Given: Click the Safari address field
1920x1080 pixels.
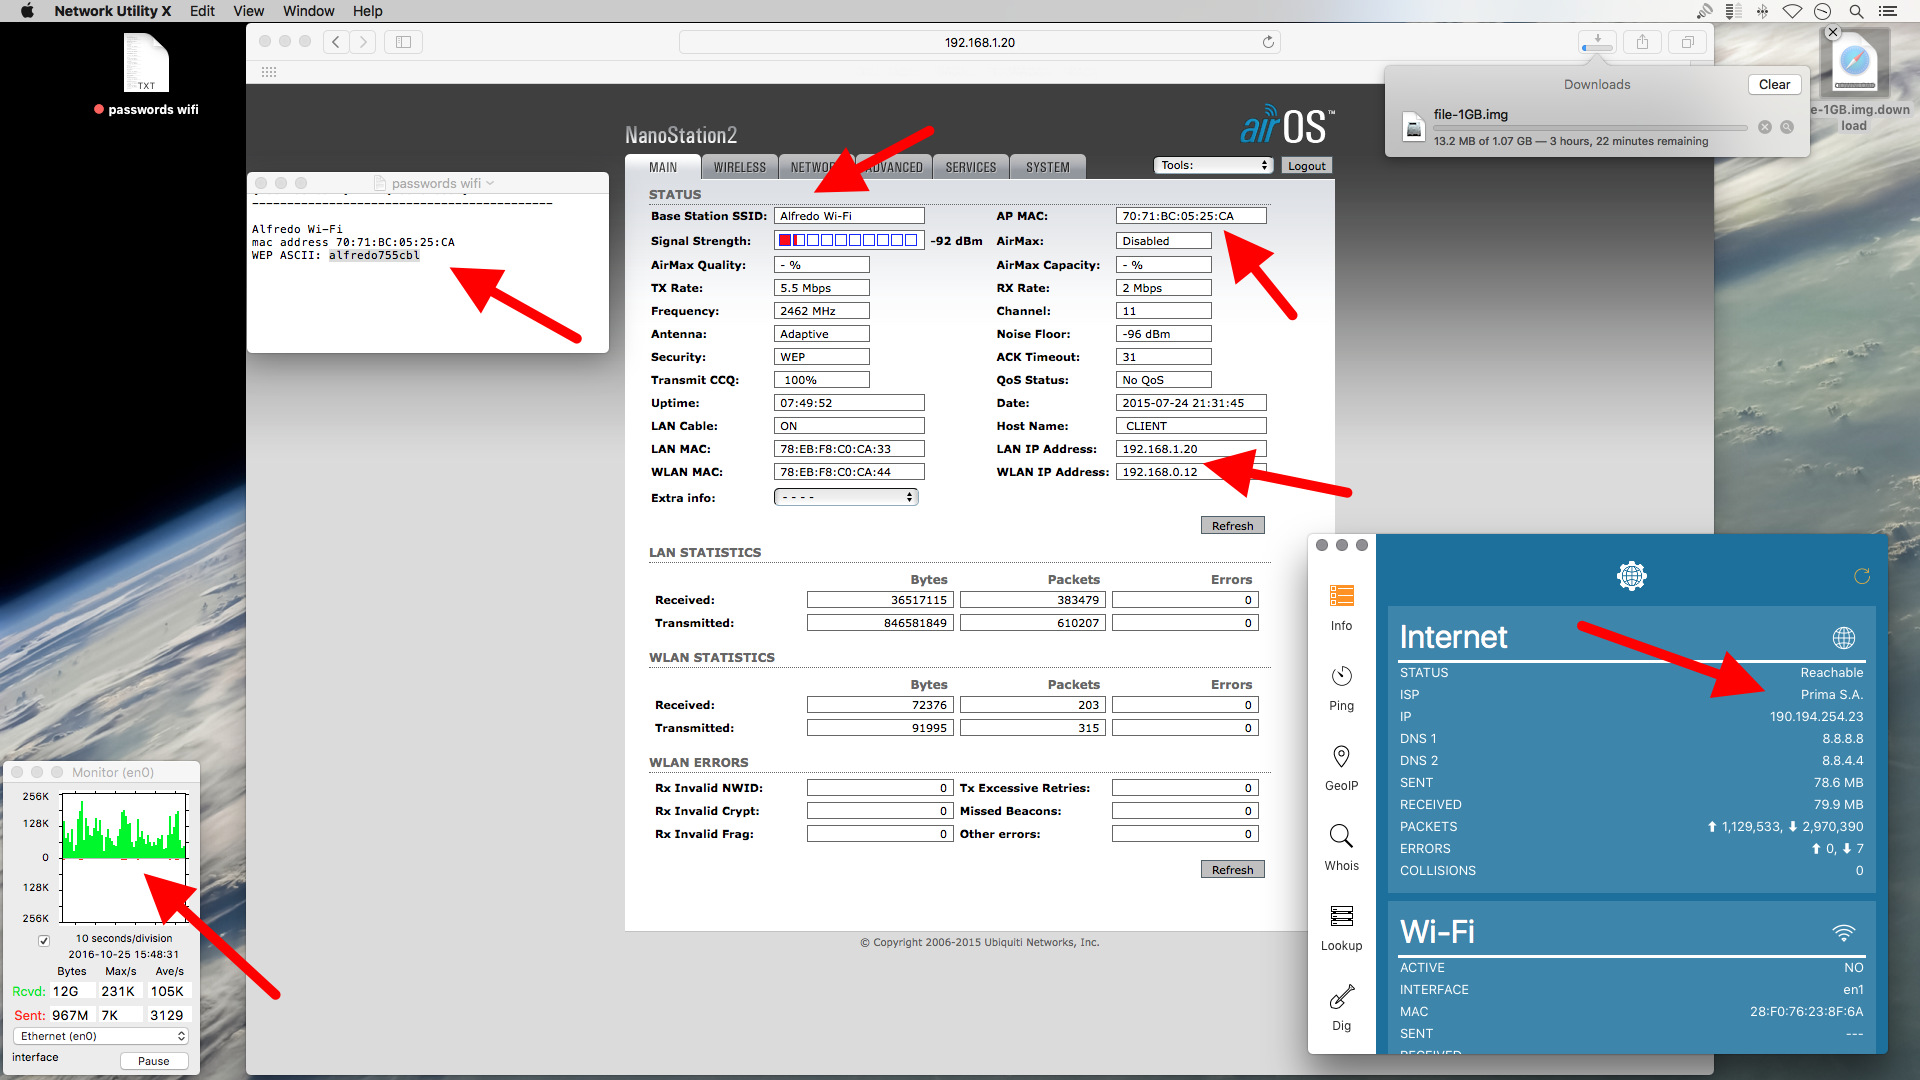Looking at the screenshot, I should tap(979, 42).
